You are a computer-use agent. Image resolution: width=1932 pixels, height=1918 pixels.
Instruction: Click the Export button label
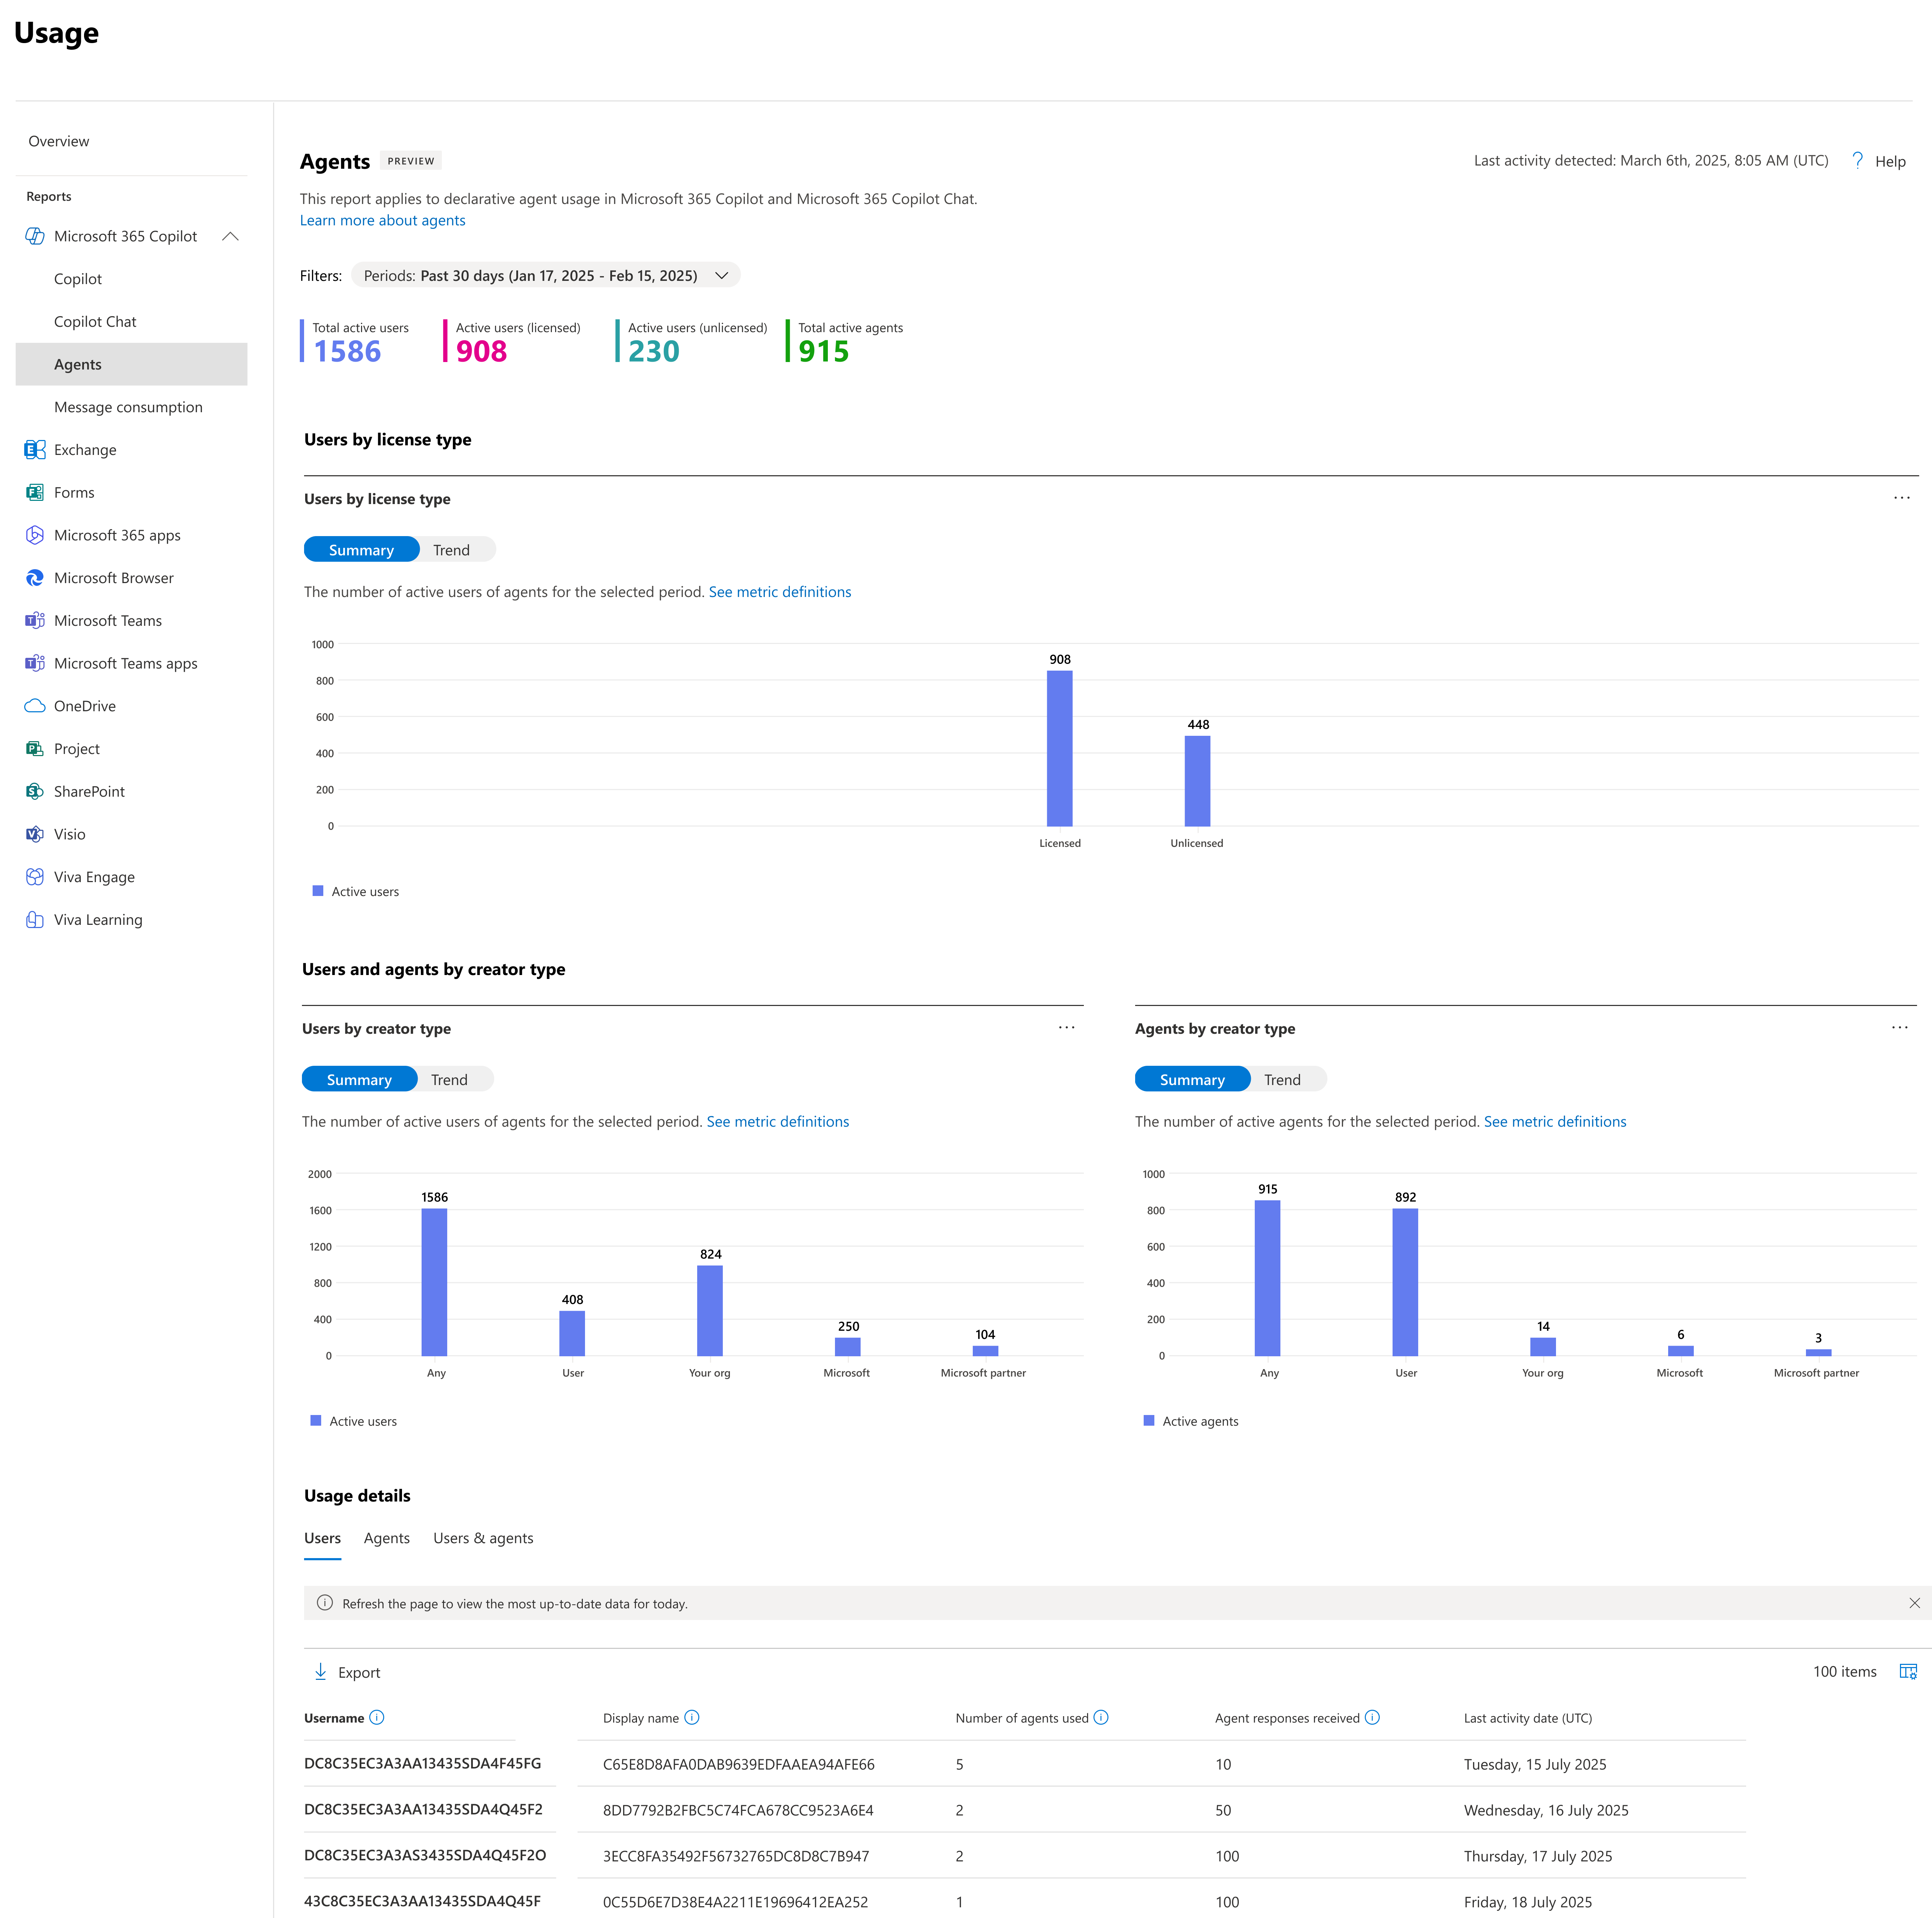click(359, 1673)
